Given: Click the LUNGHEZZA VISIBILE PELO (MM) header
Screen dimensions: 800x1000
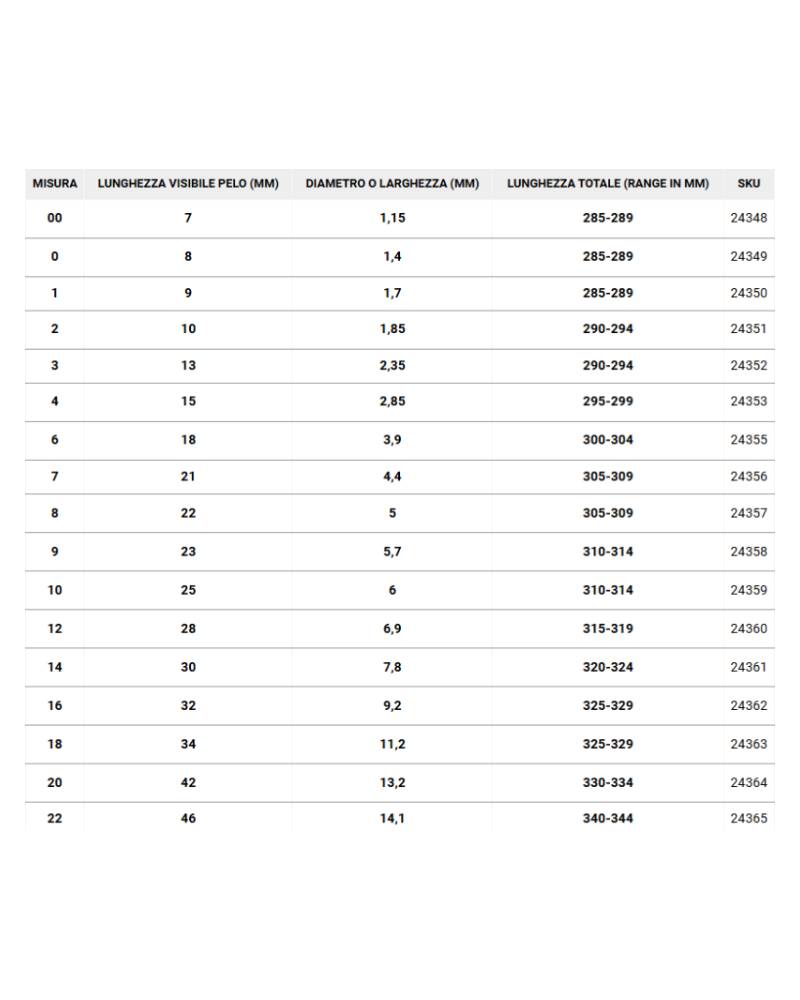Looking at the screenshot, I should [188, 184].
